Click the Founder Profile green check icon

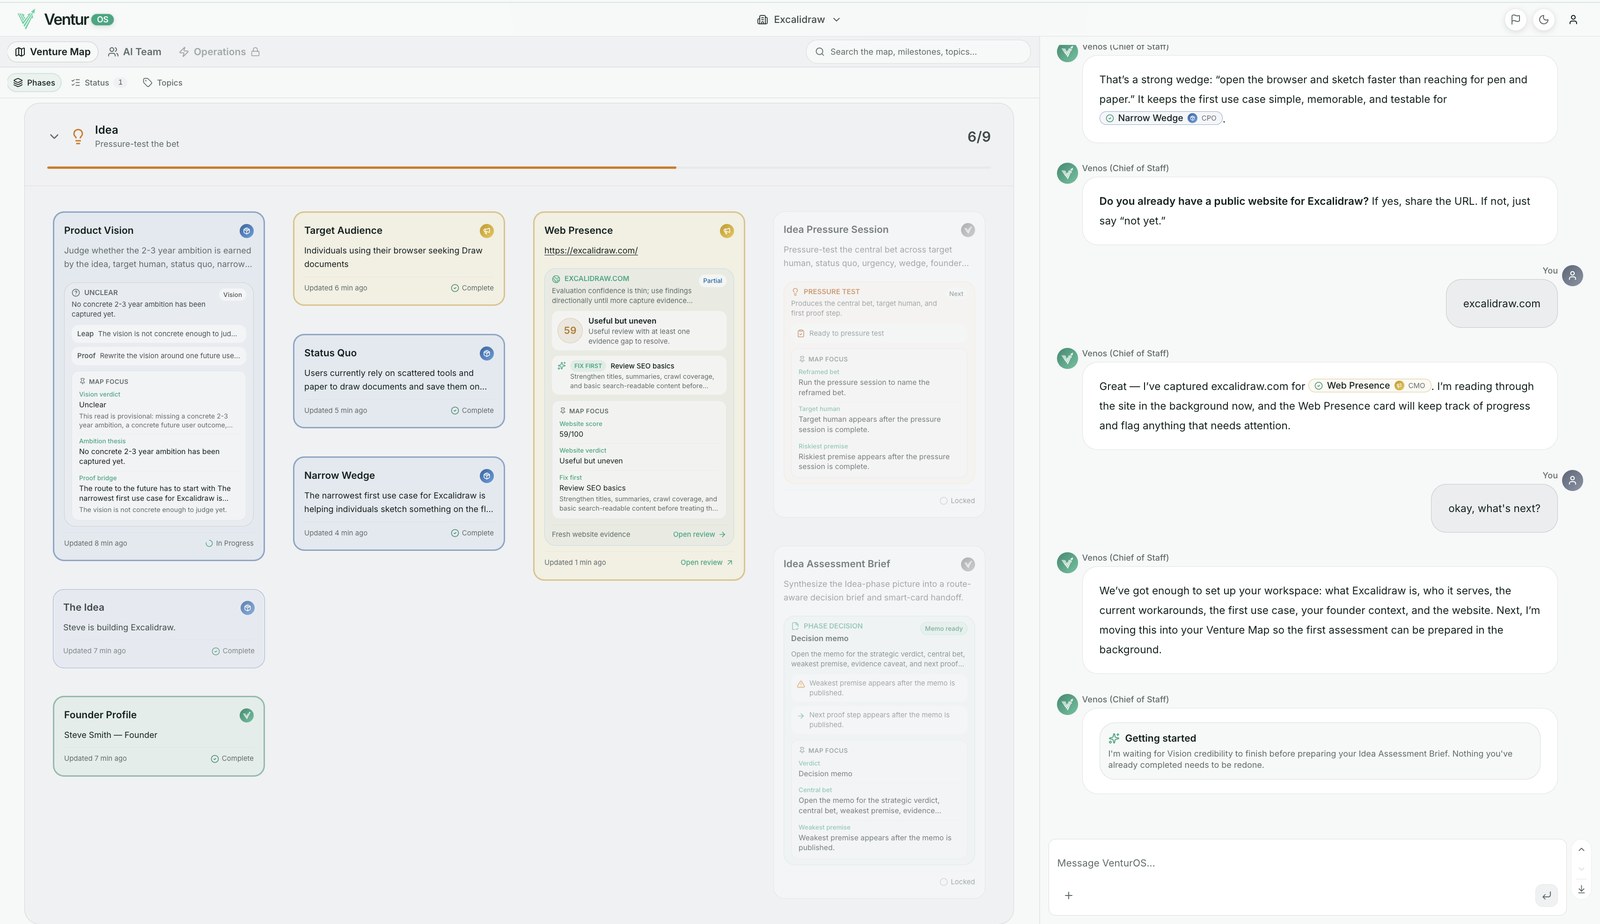(246, 715)
